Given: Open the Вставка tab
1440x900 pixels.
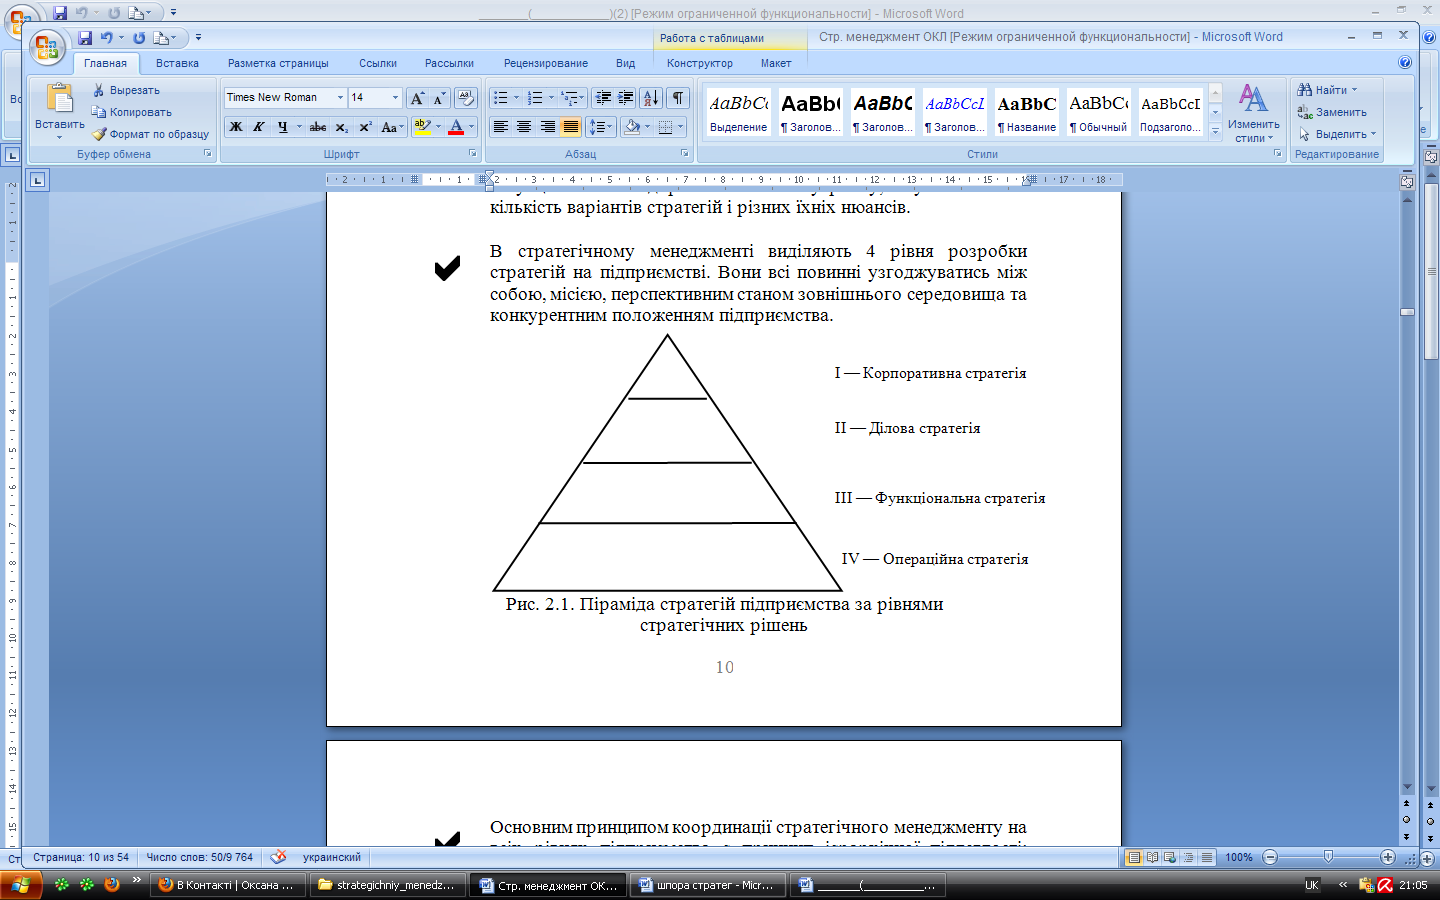Looking at the screenshot, I should tap(177, 63).
